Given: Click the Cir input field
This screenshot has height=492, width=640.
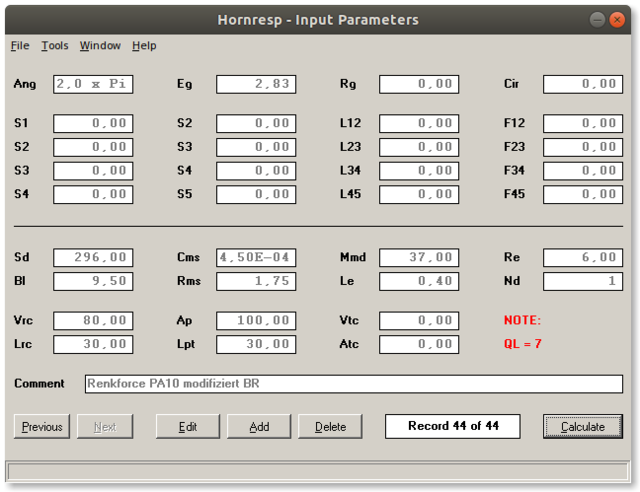Looking at the screenshot, I should coord(583,84).
